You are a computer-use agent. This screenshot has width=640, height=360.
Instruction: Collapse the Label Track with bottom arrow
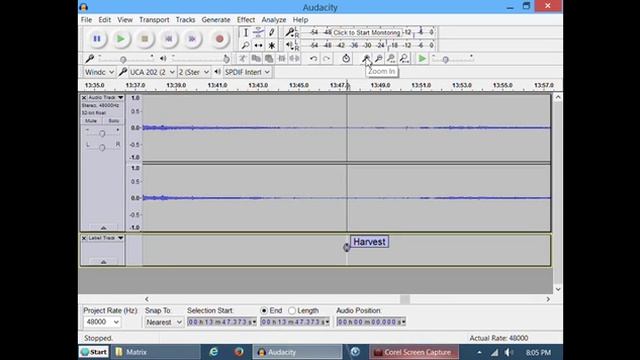[x=103, y=262]
